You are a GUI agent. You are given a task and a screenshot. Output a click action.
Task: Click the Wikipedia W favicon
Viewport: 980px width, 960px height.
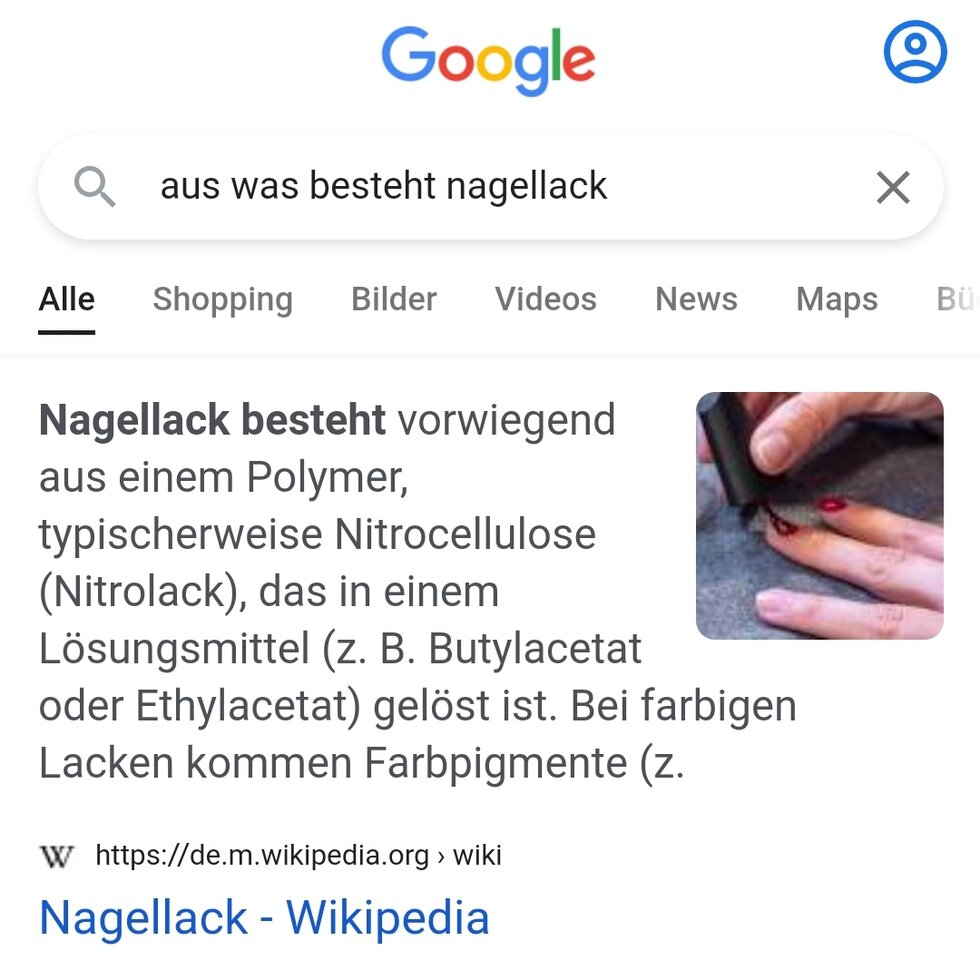tap(56, 856)
